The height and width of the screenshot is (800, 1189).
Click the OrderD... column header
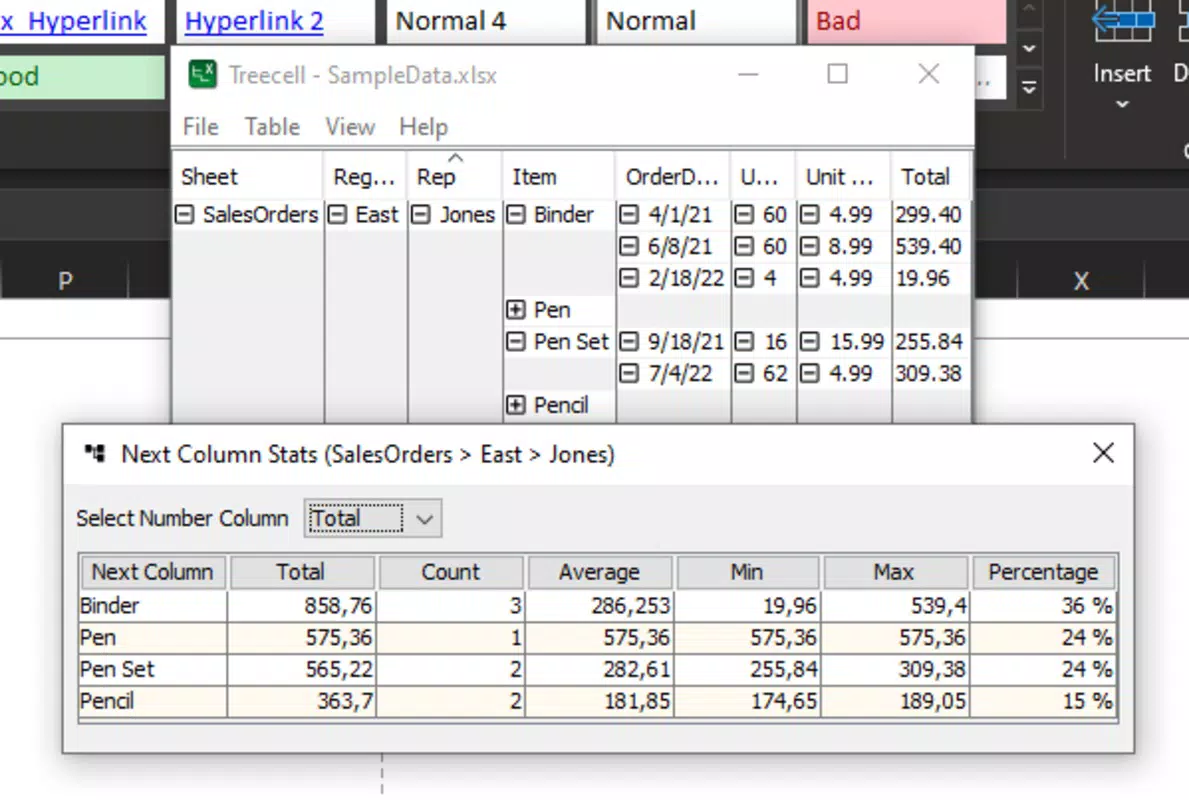673,177
